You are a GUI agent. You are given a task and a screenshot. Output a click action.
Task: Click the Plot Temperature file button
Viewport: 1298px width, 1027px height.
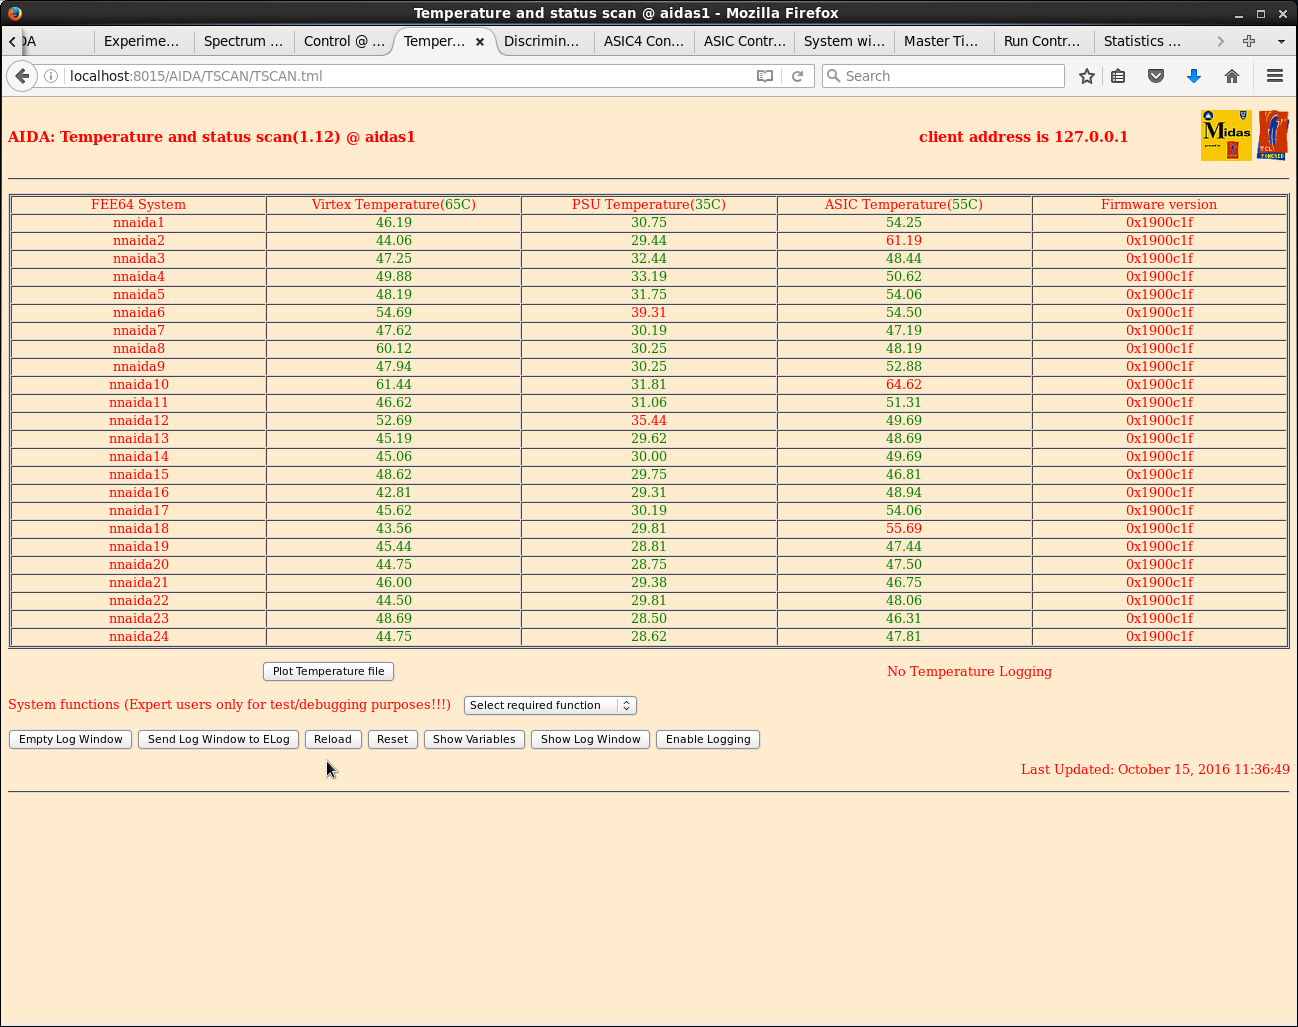coord(328,671)
